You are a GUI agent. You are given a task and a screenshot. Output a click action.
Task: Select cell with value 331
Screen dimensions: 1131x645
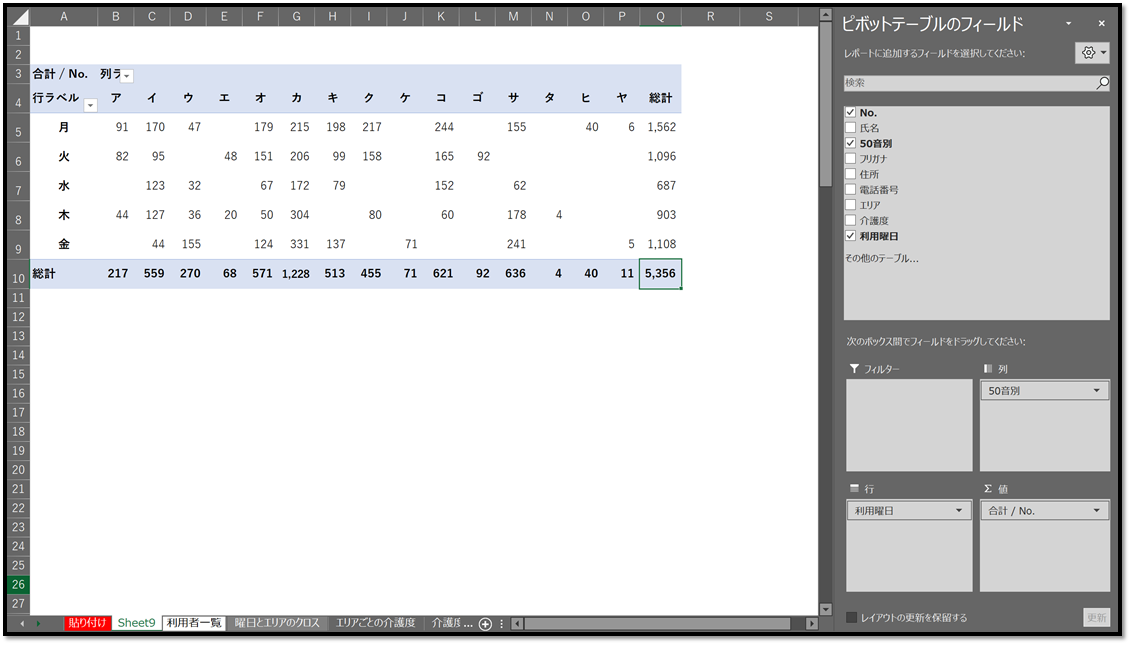pos(296,245)
